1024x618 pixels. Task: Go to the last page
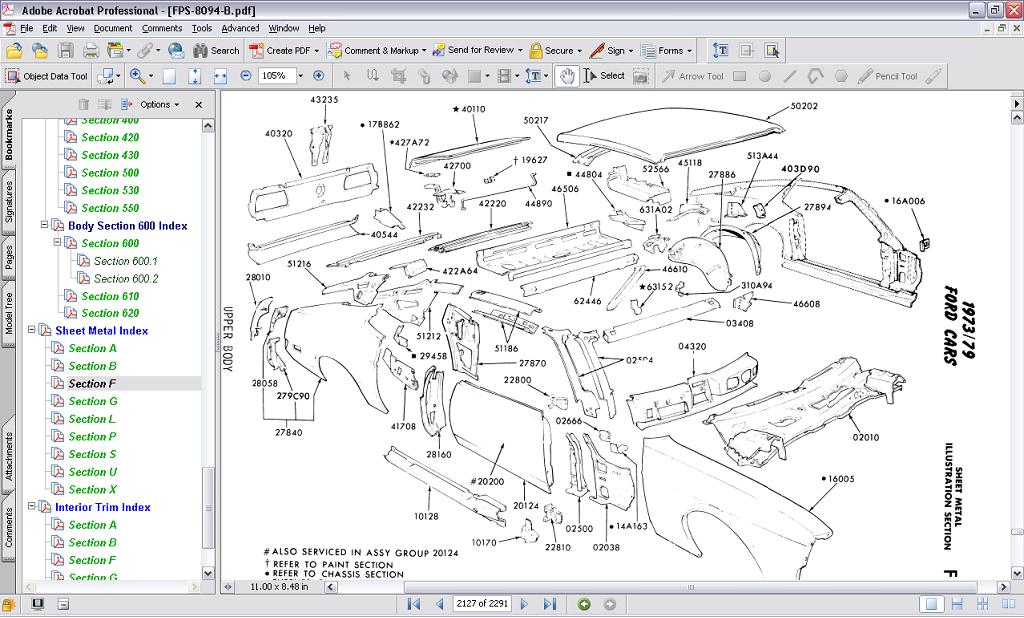(550, 604)
